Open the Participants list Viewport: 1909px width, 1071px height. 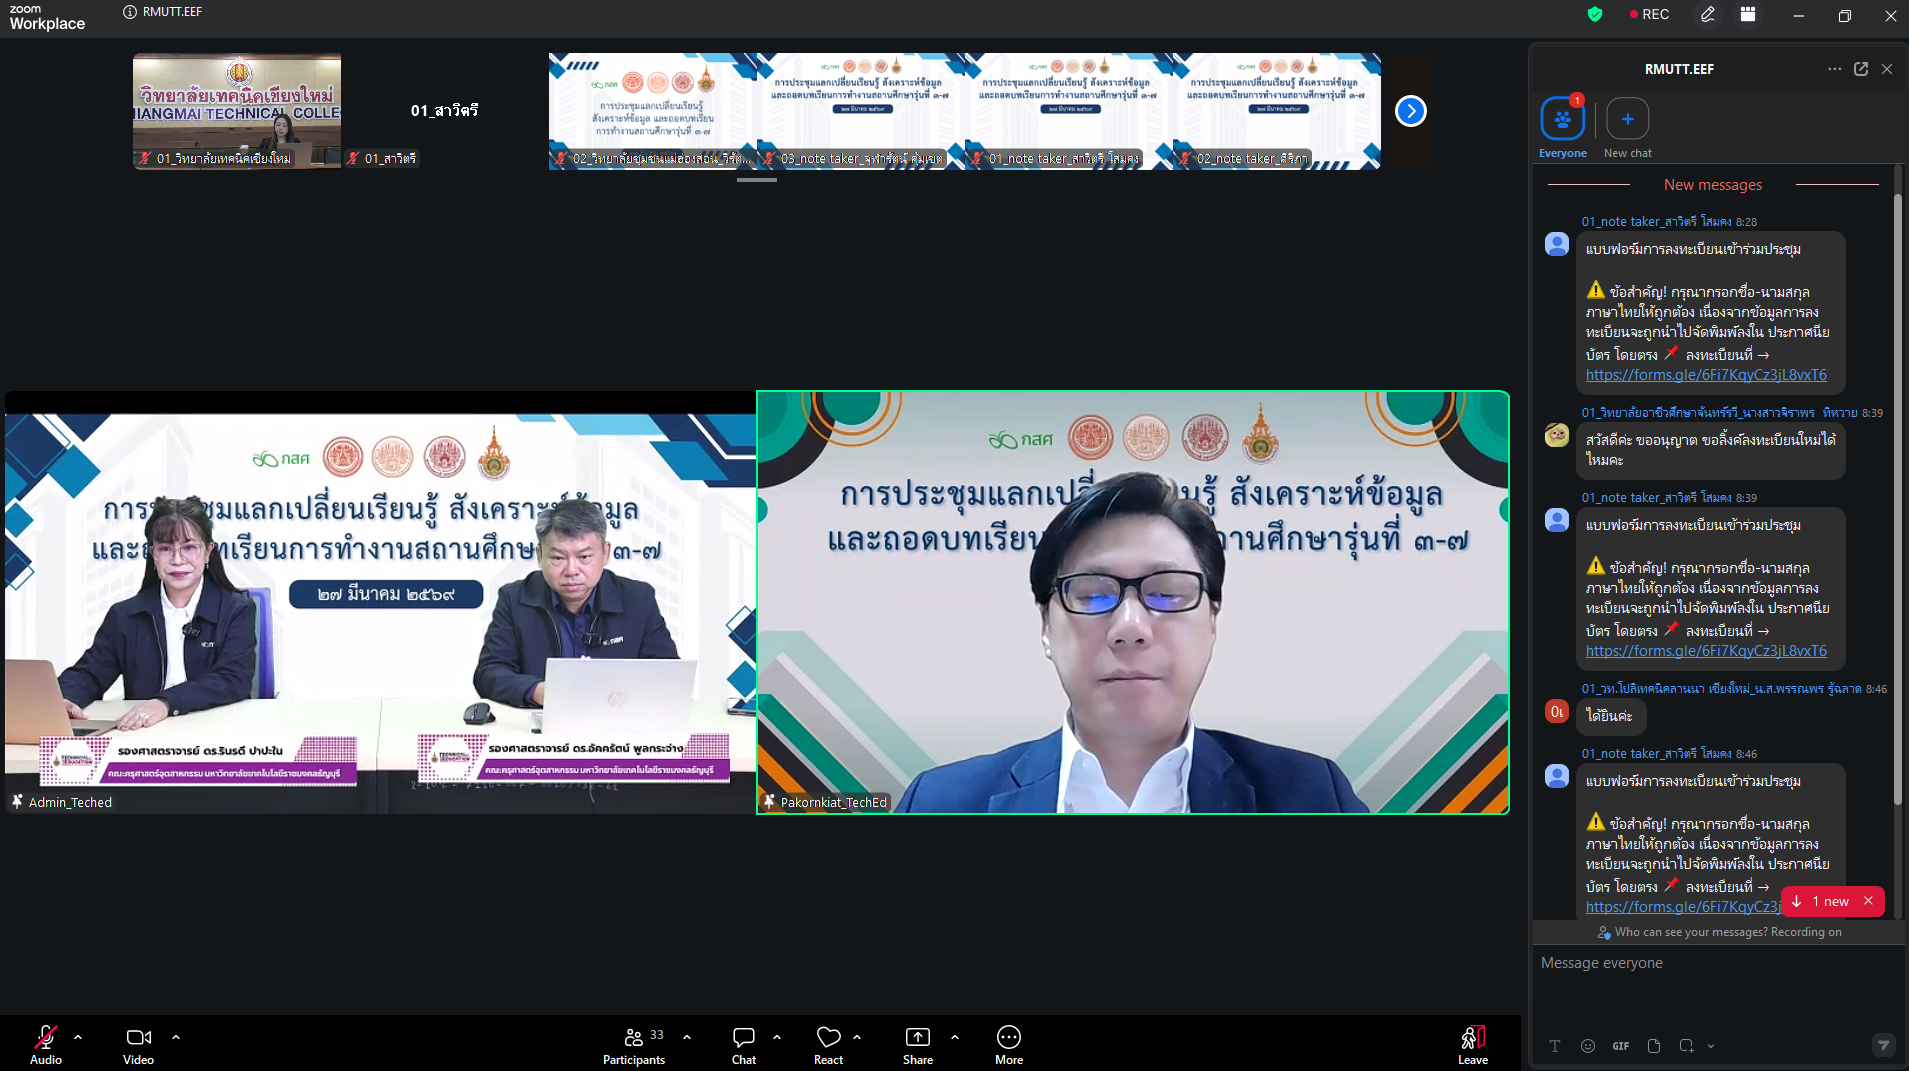pos(633,1044)
